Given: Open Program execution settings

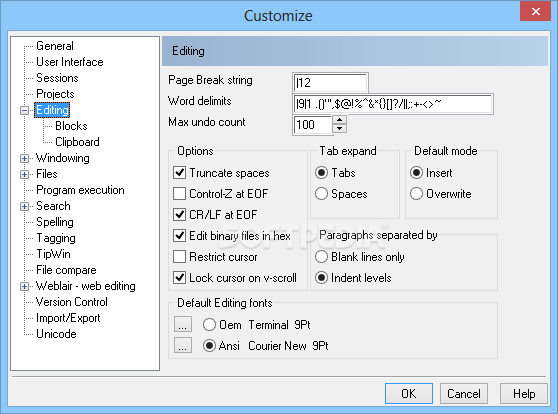Looking at the screenshot, I should (80, 190).
